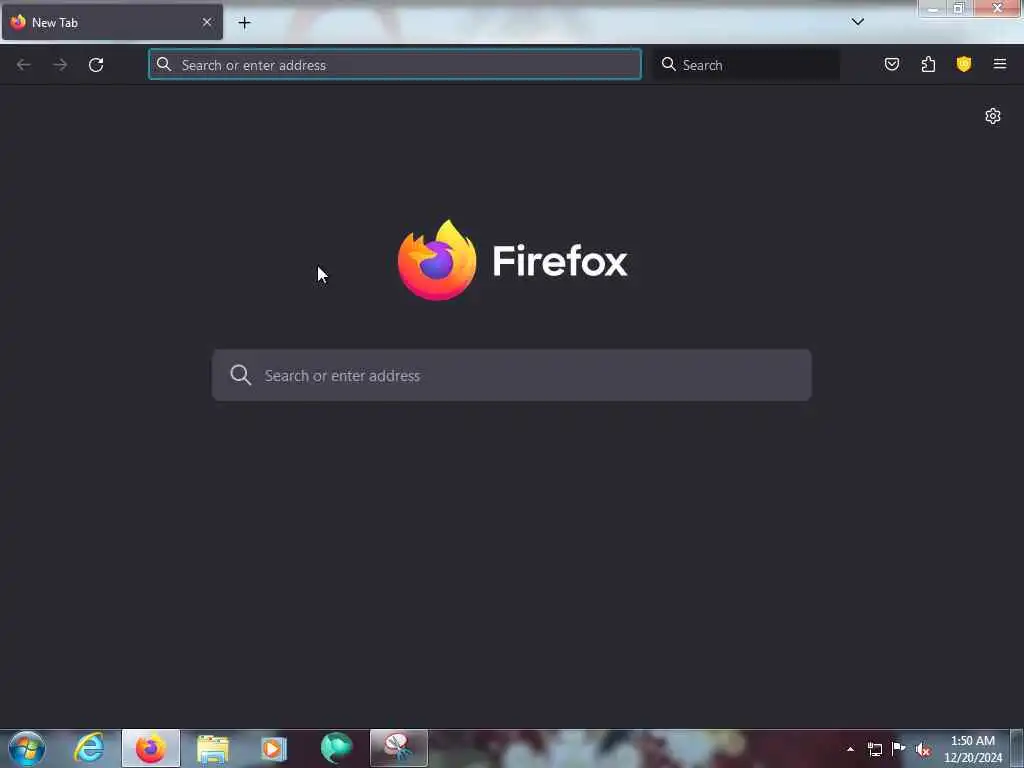Click the yellow shield extension icon

pyautogui.click(x=964, y=64)
